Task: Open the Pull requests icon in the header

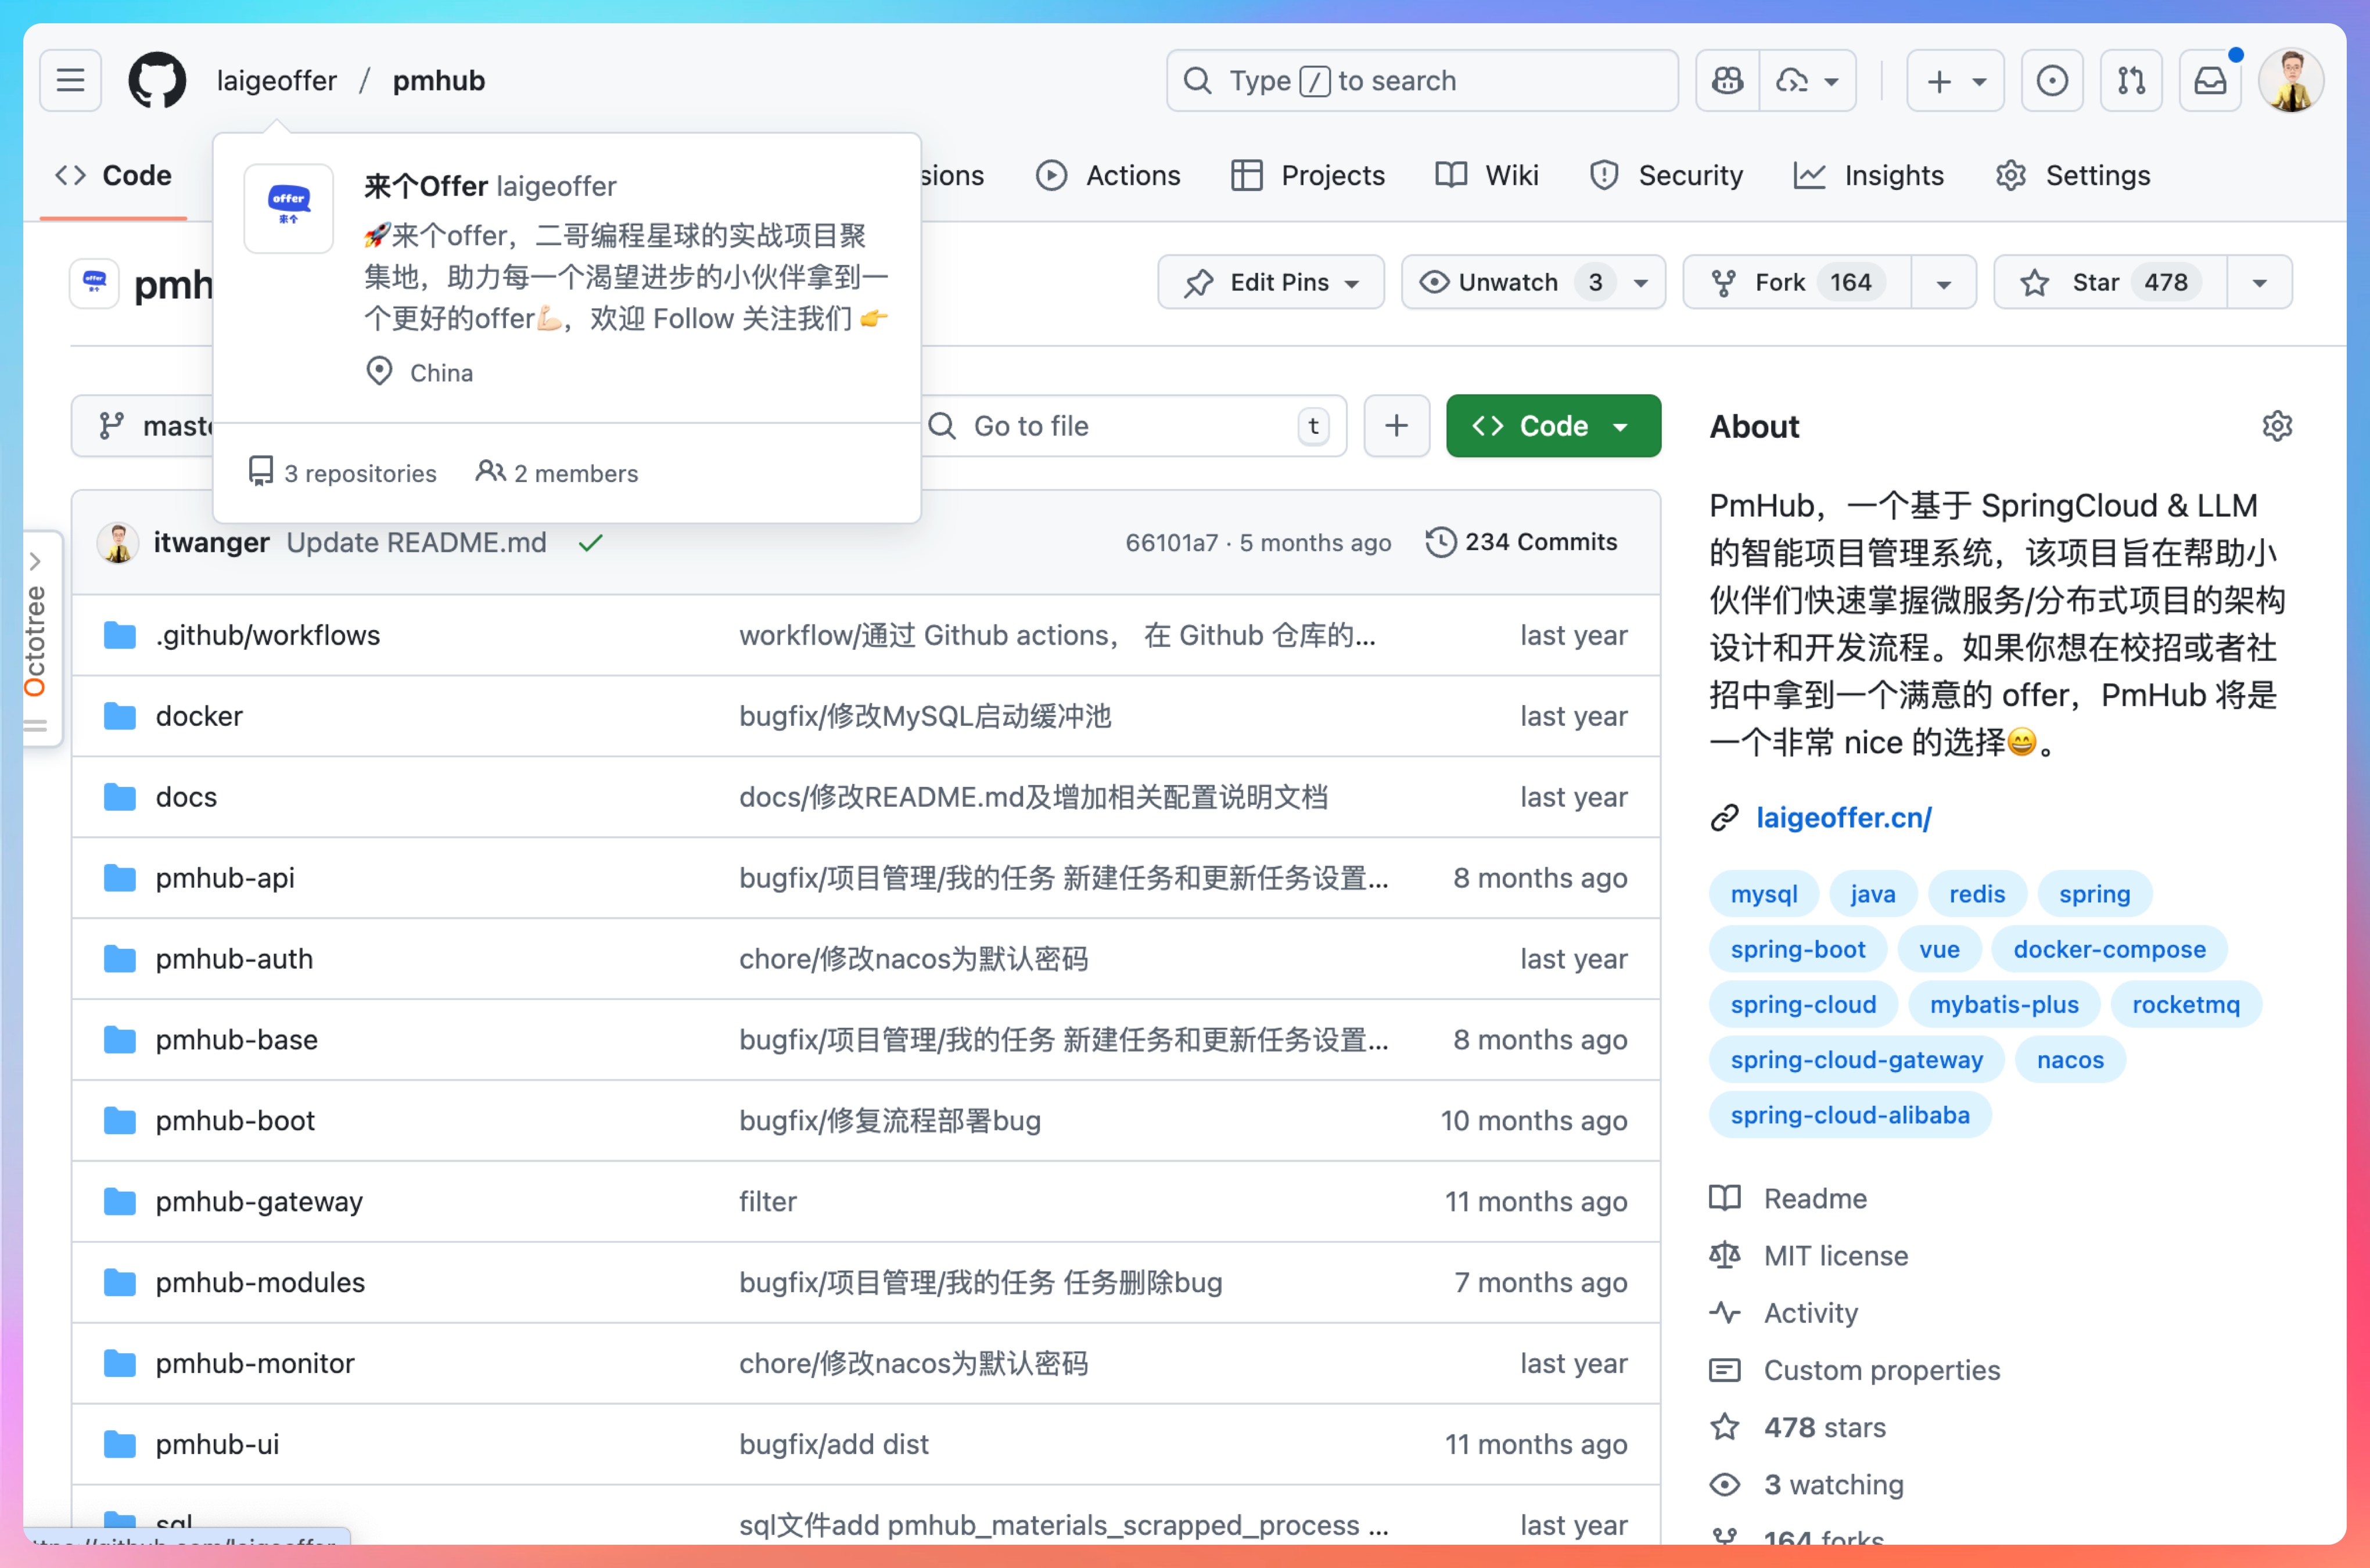Action: click(2130, 80)
